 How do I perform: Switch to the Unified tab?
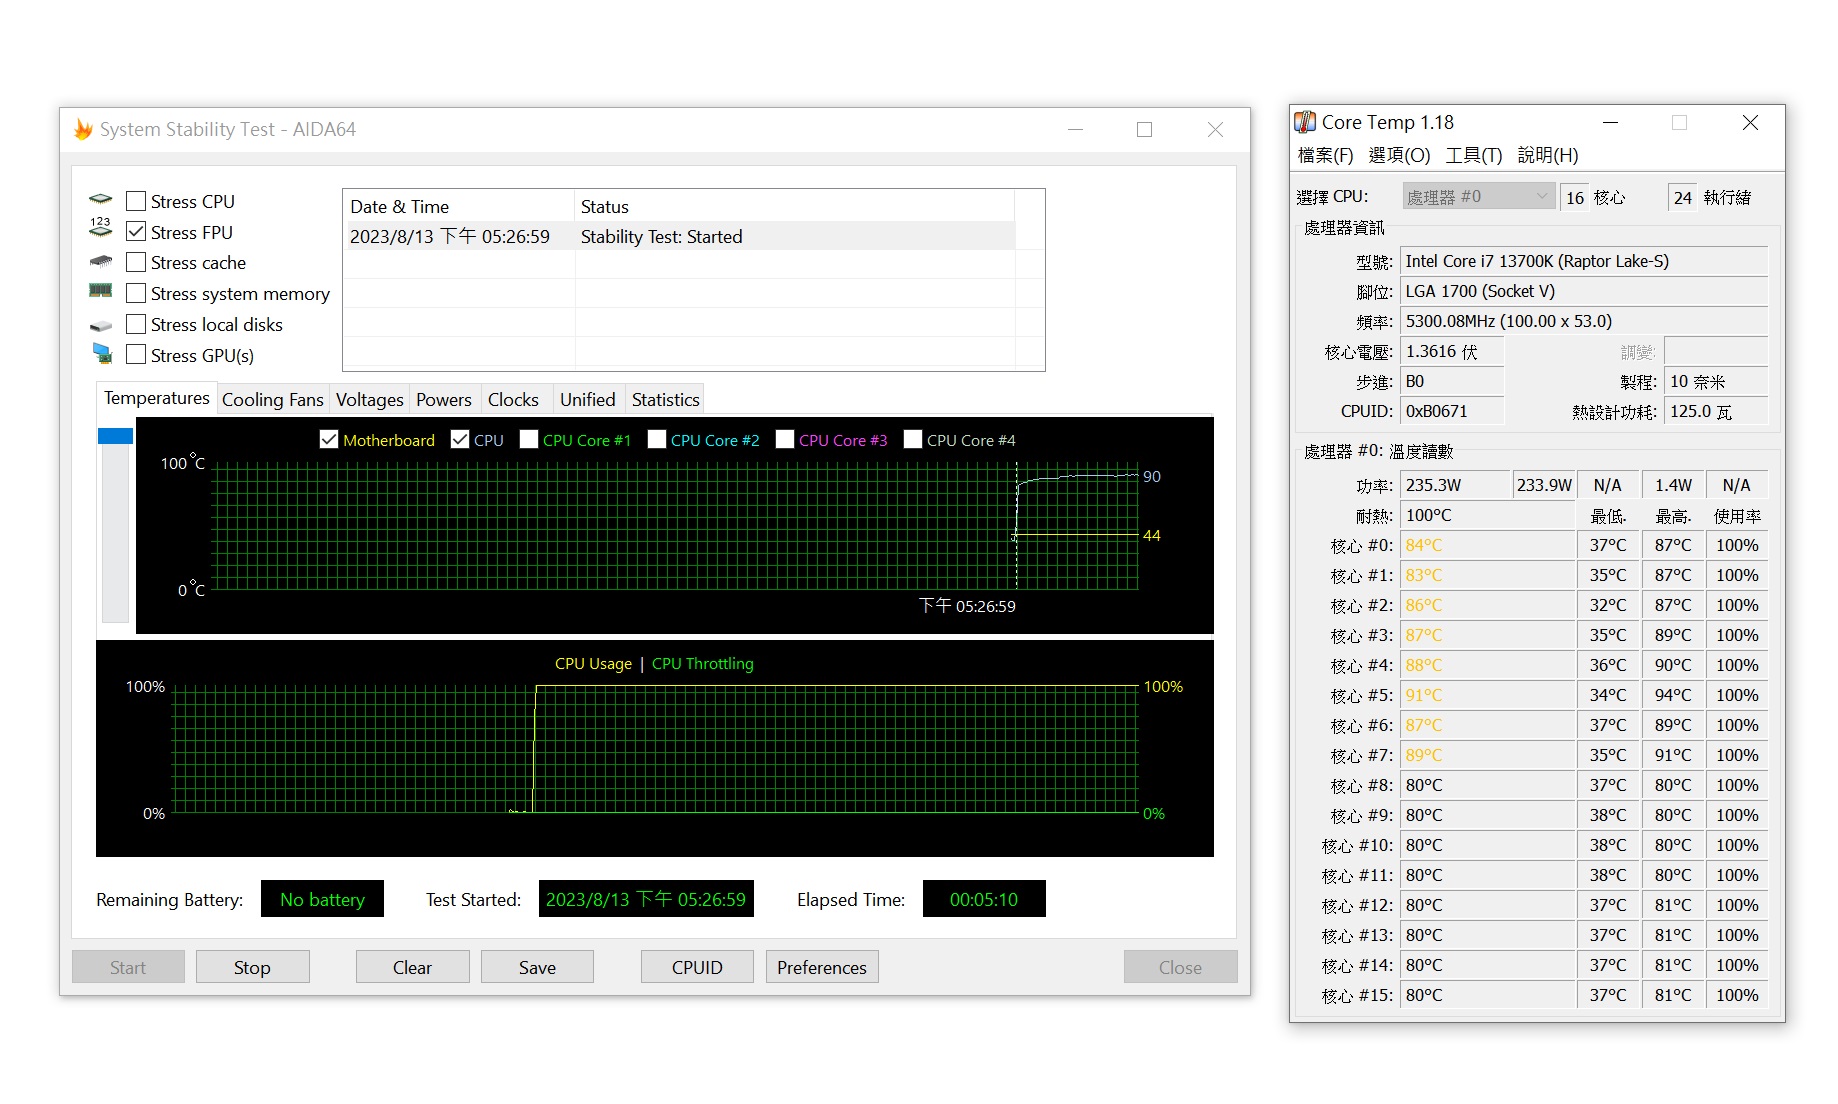pos(588,400)
